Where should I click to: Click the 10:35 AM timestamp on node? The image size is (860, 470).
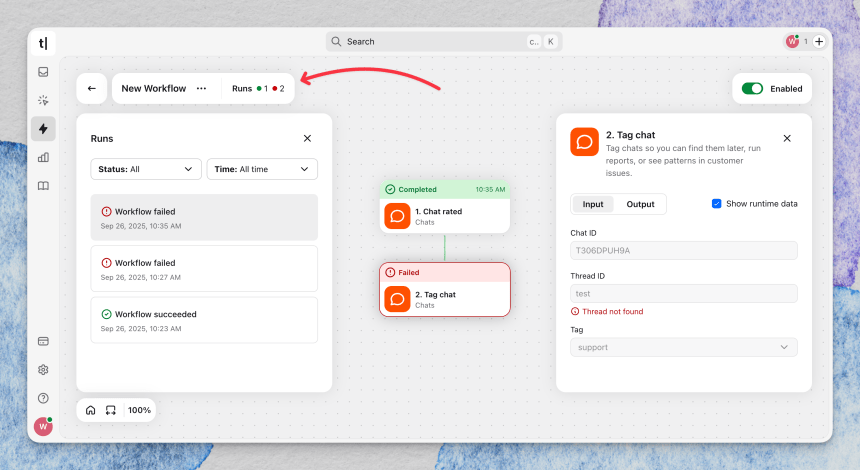[x=490, y=189]
